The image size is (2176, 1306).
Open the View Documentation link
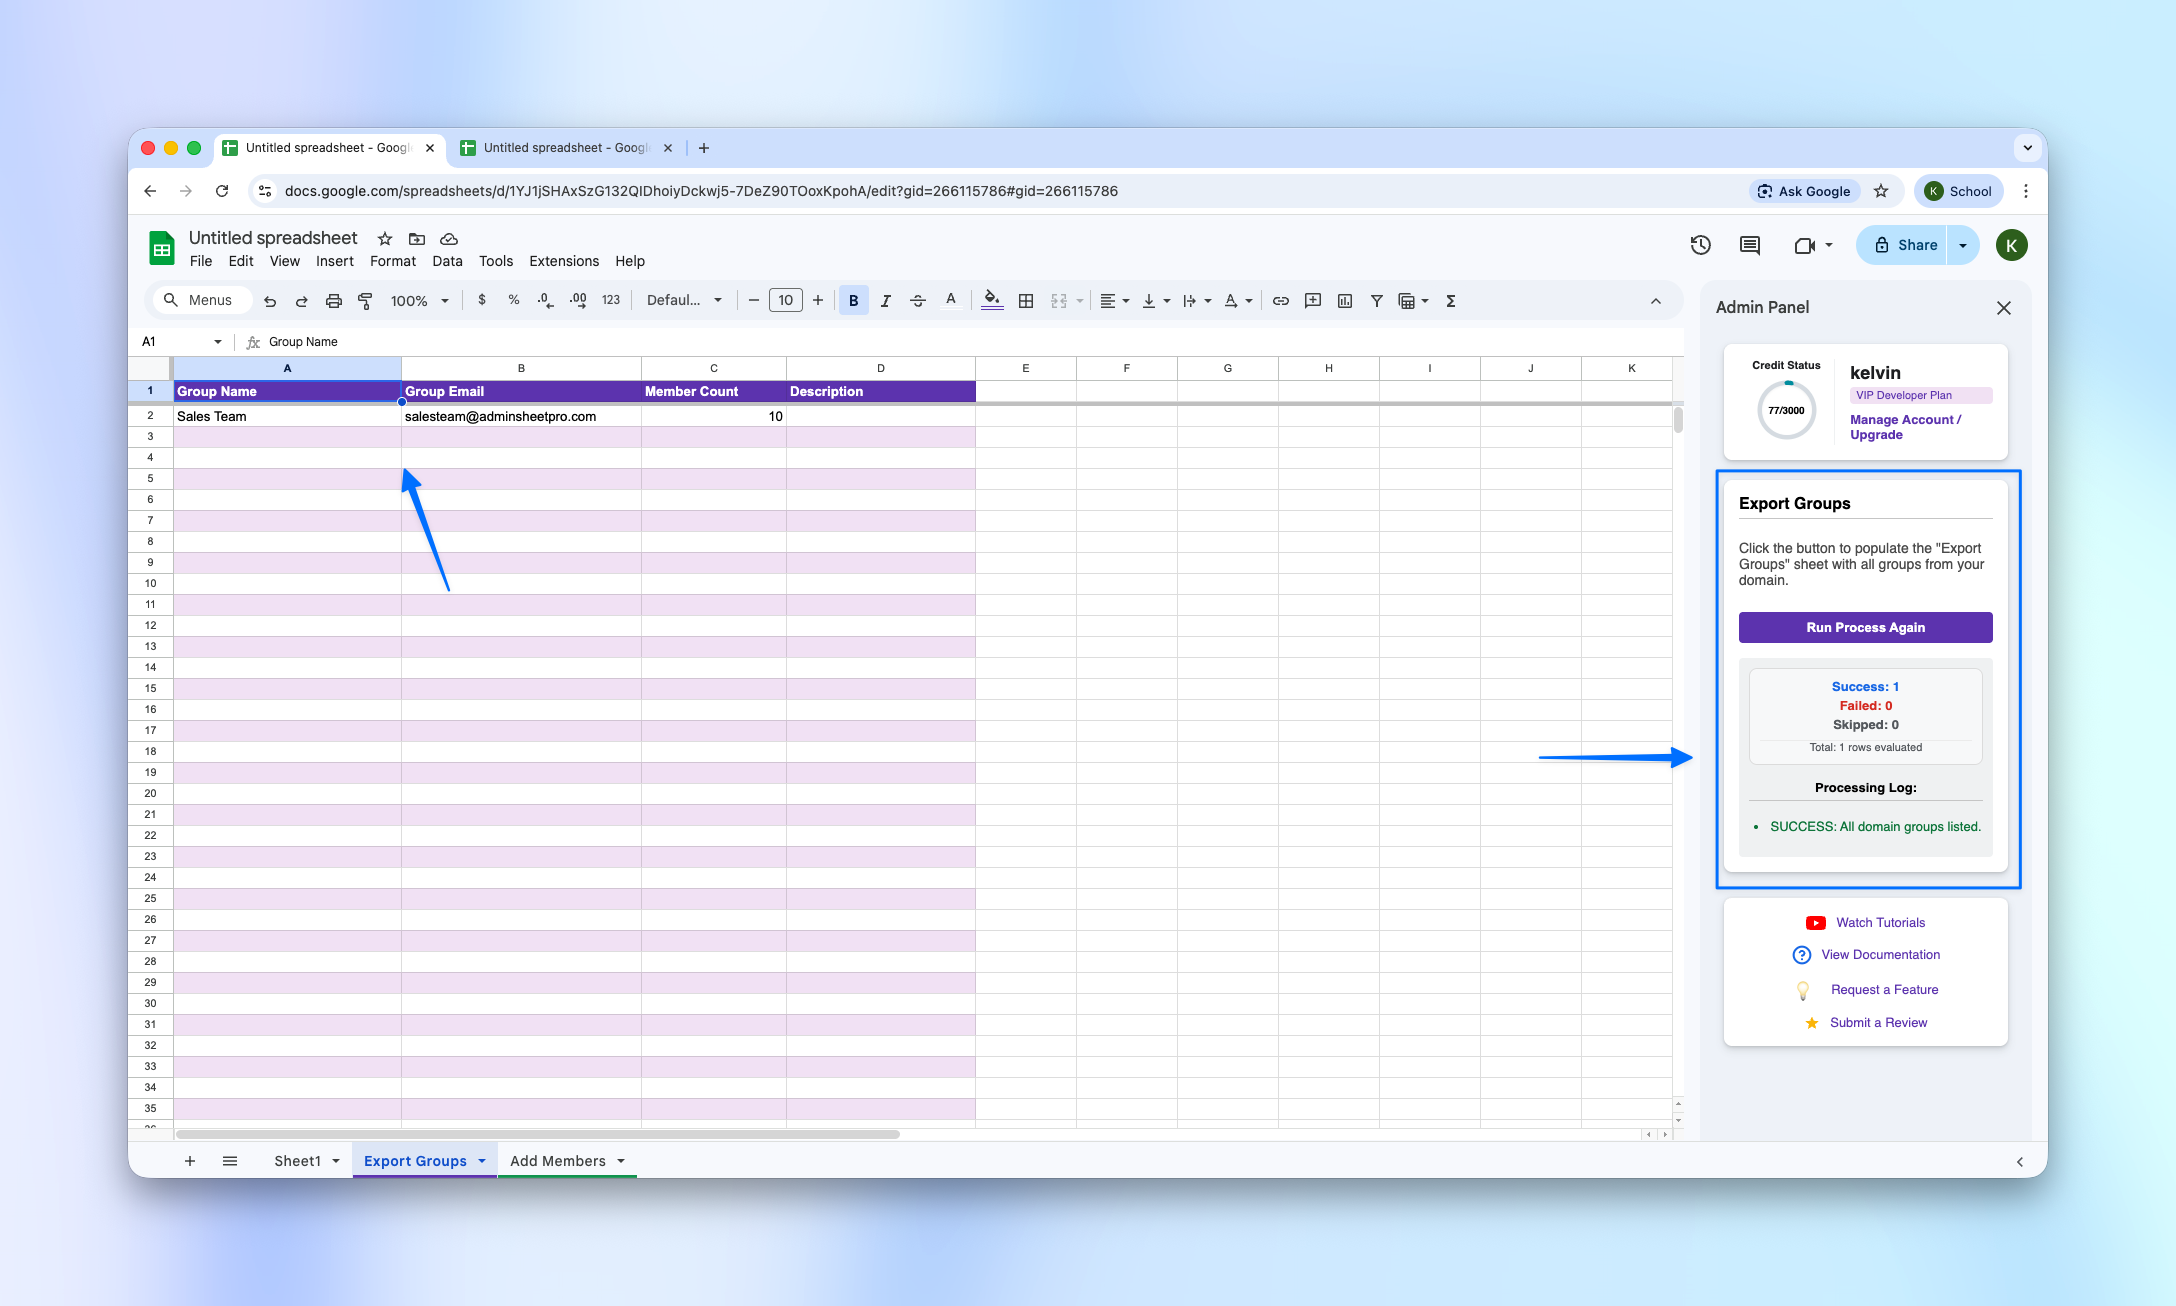coord(1880,955)
